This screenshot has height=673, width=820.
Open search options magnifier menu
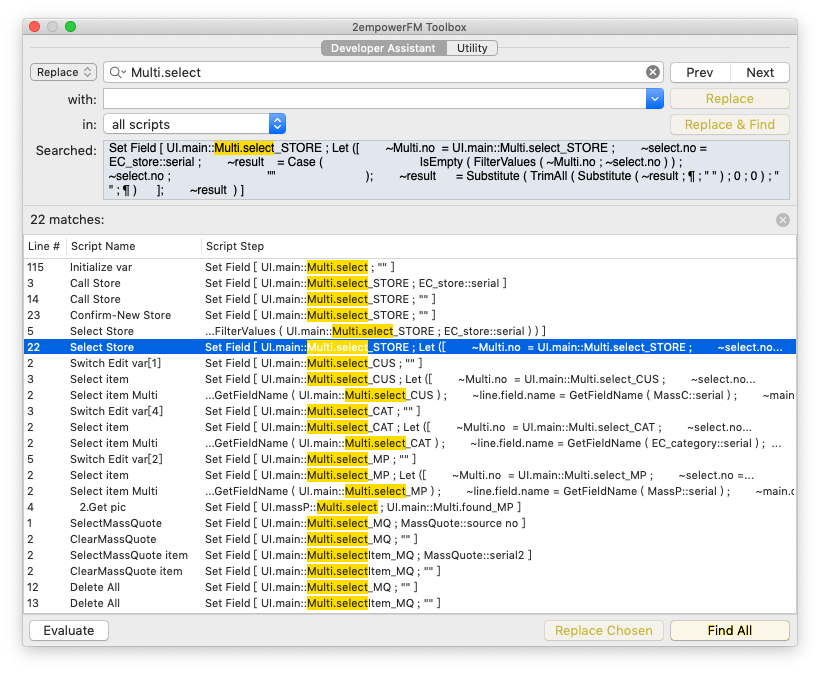pyautogui.click(x=118, y=72)
